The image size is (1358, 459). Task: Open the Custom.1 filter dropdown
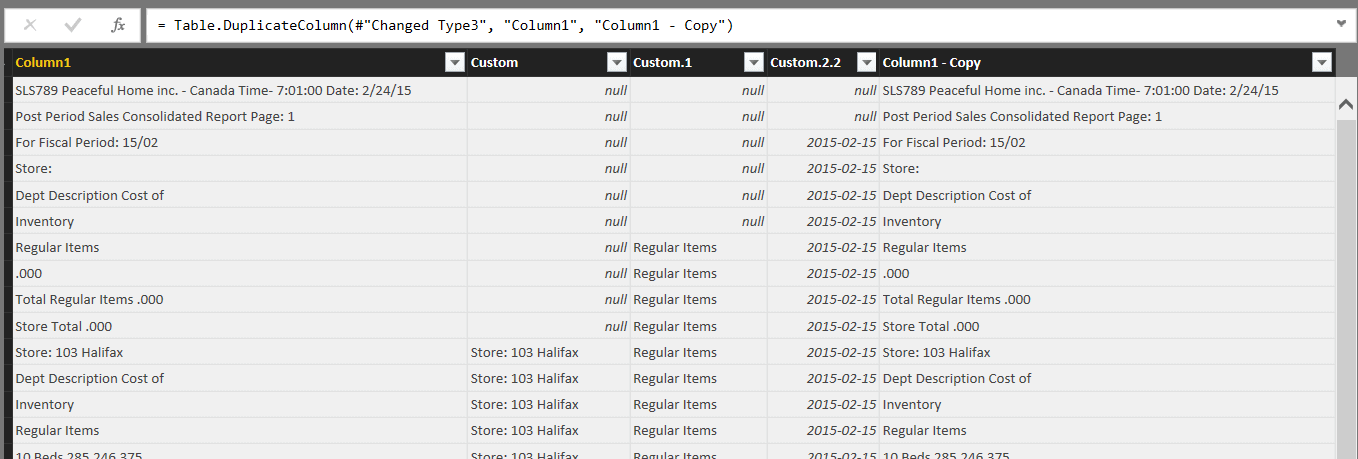pos(753,63)
